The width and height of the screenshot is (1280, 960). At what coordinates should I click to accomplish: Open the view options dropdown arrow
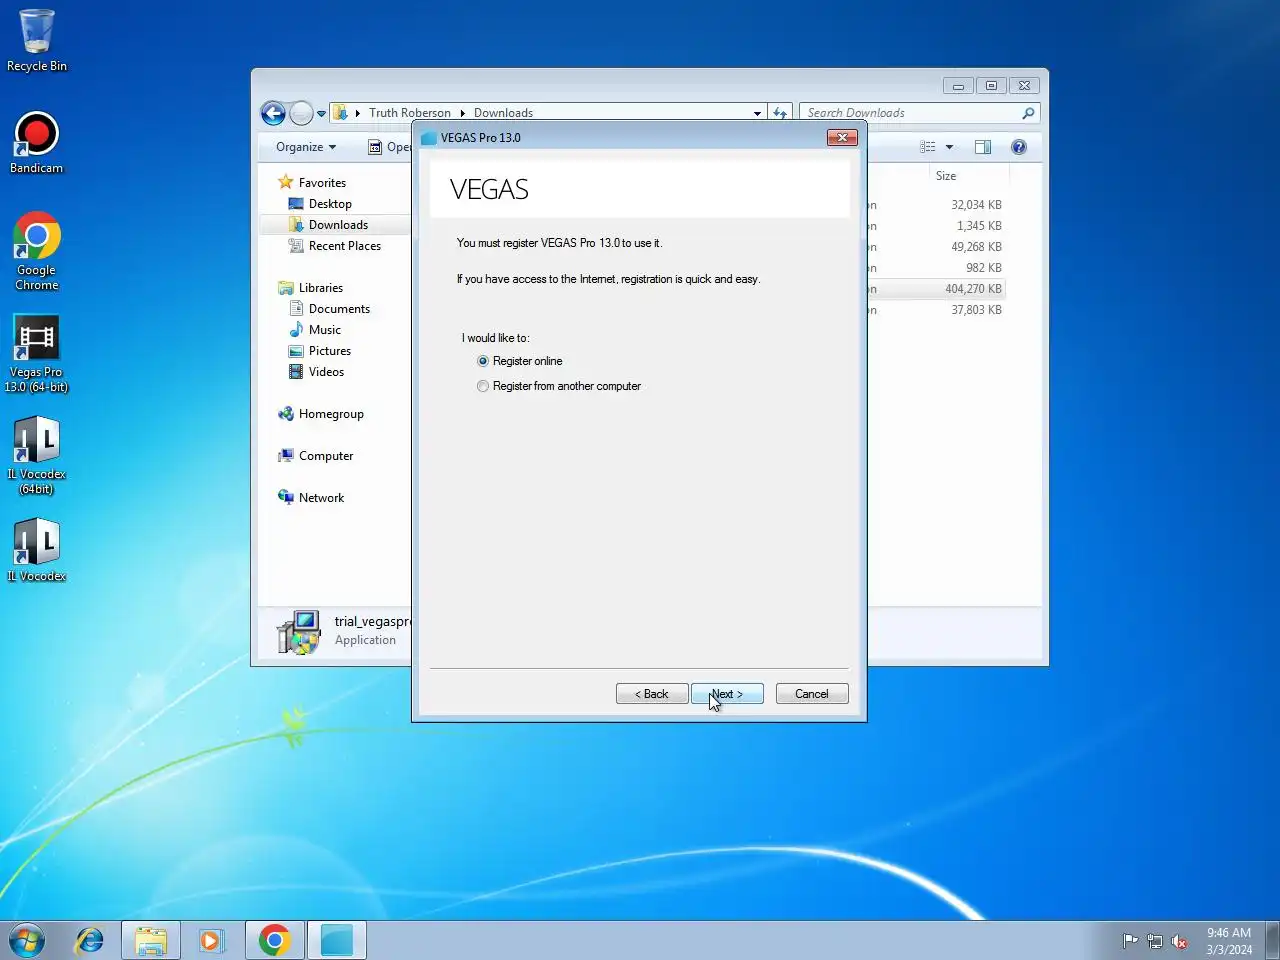click(x=949, y=147)
